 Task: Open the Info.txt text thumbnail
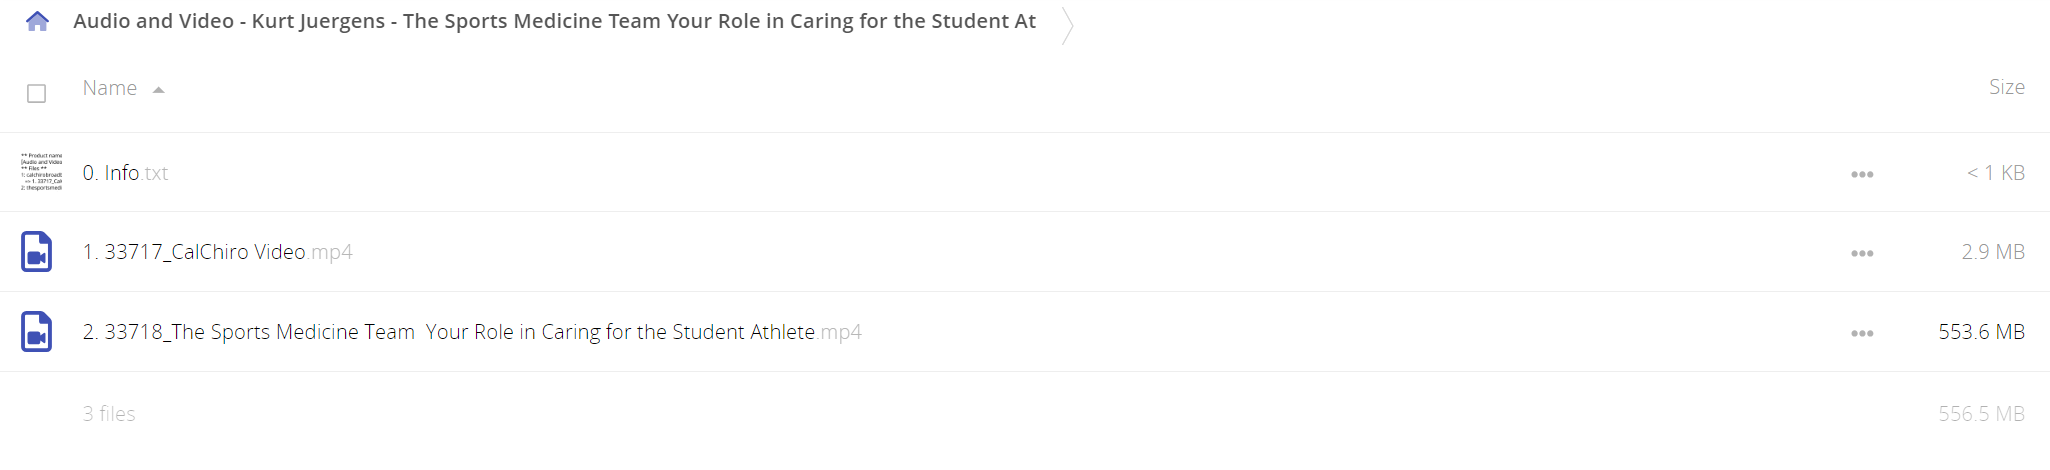point(41,172)
